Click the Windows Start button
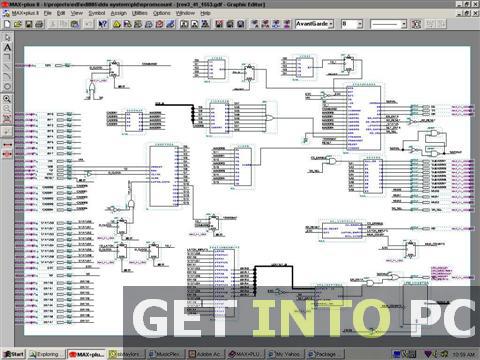Image resolution: width=480 pixels, height=360 pixels. 14,354
